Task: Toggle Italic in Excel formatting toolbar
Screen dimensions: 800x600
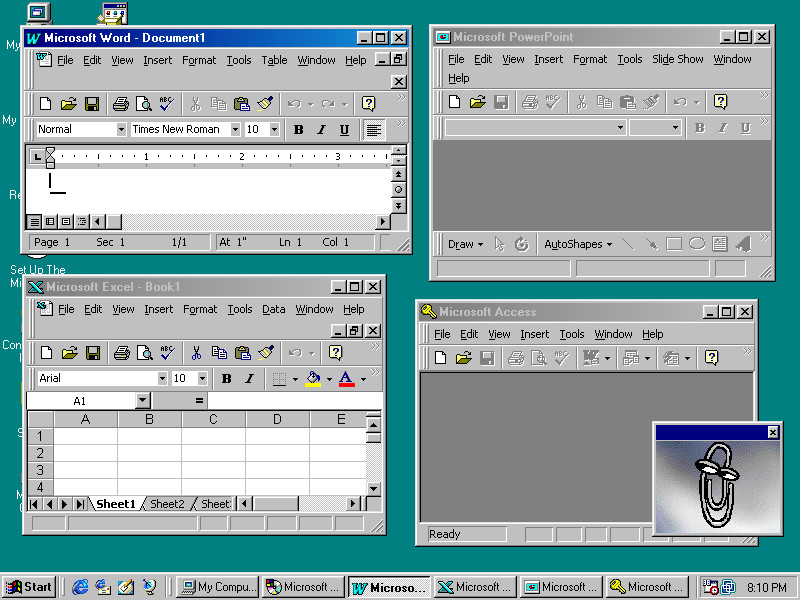Action: pyautogui.click(x=249, y=379)
